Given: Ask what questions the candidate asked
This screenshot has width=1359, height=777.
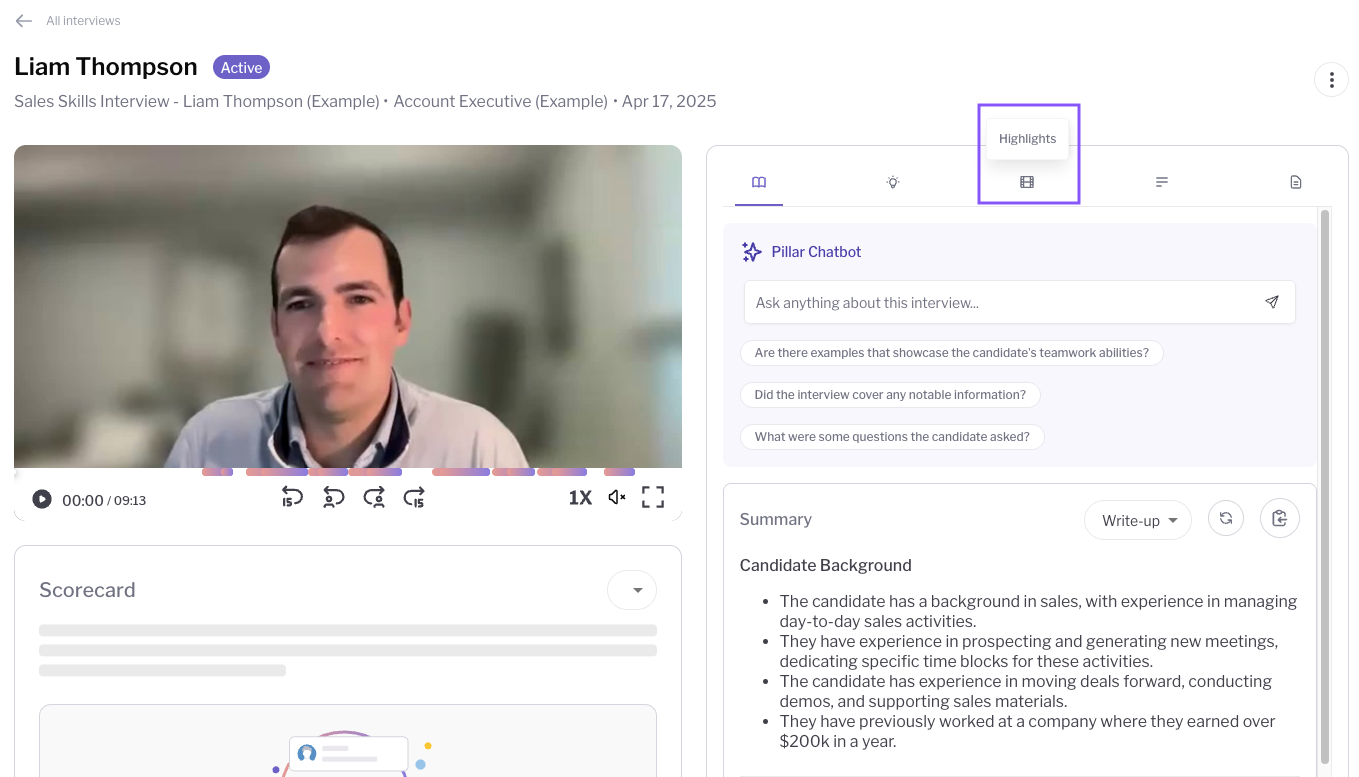Looking at the screenshot, I should click(x=892, y=437).
